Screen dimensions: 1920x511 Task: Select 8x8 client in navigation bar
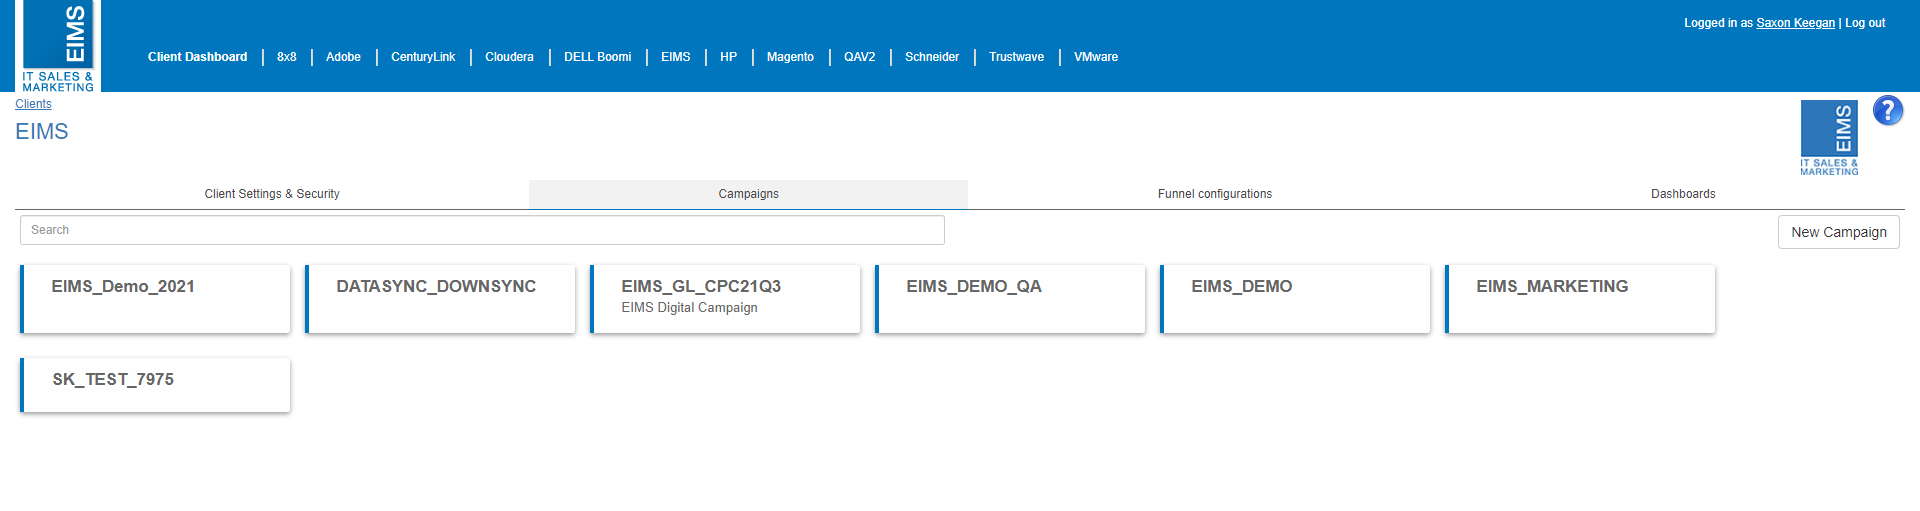(x=287, y=57)
